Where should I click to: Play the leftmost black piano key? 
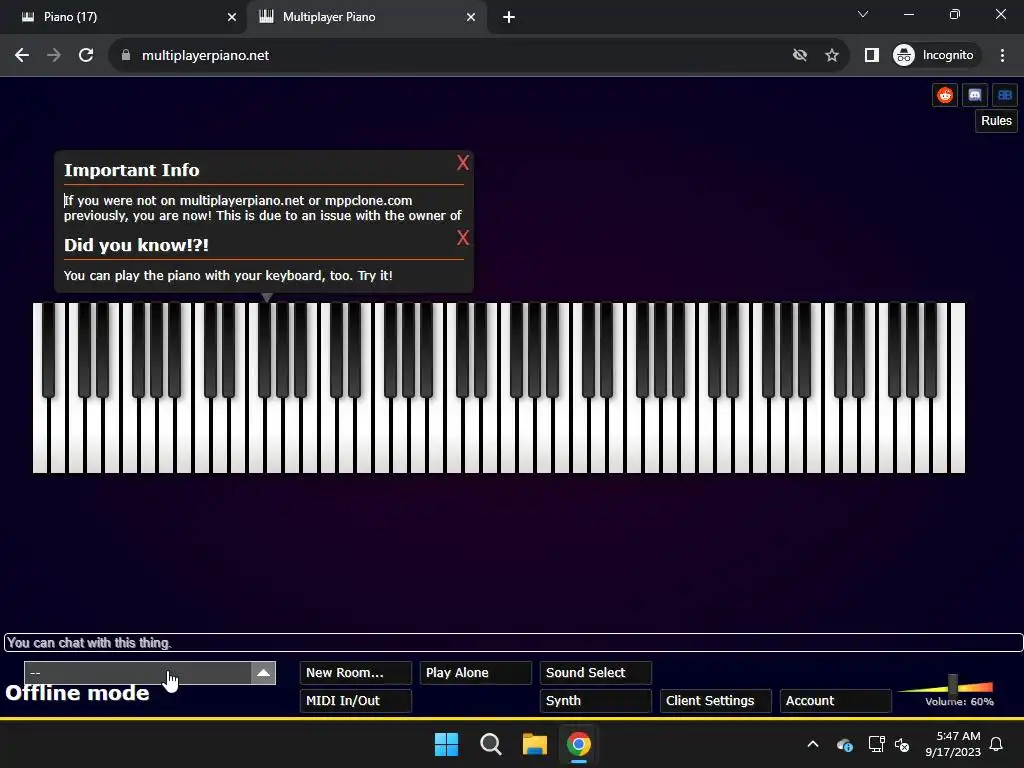coord(48,349)
